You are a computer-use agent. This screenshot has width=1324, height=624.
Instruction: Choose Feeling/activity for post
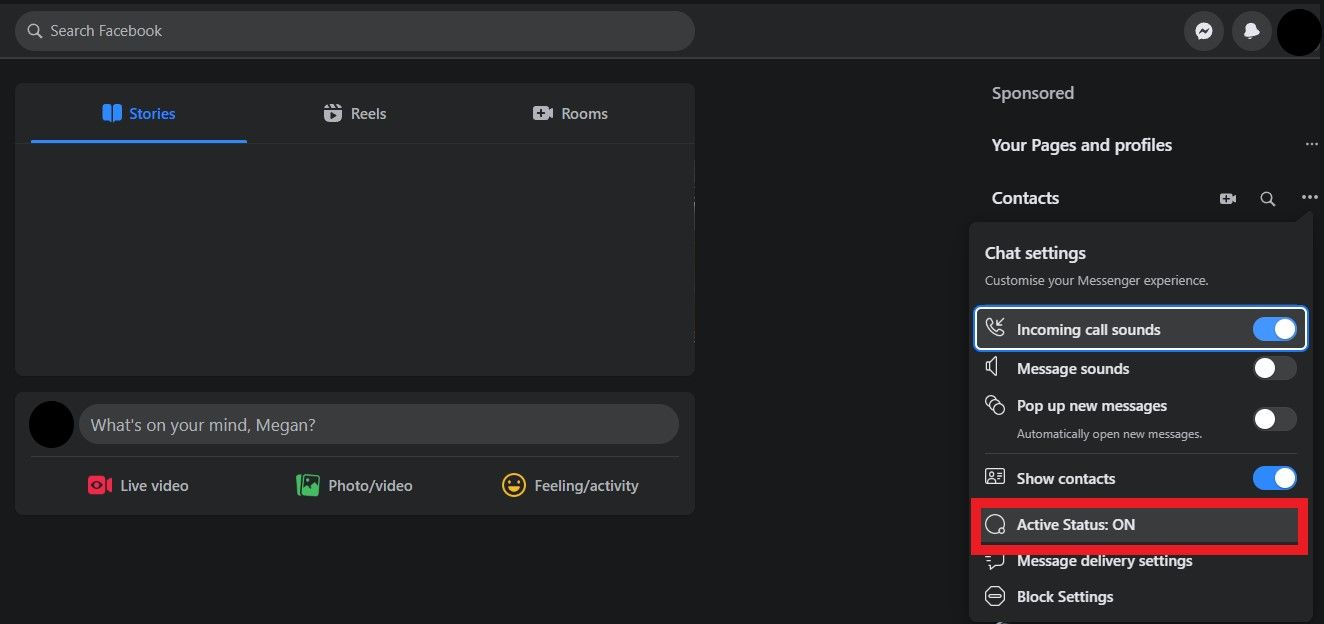(x=571, y=486)
